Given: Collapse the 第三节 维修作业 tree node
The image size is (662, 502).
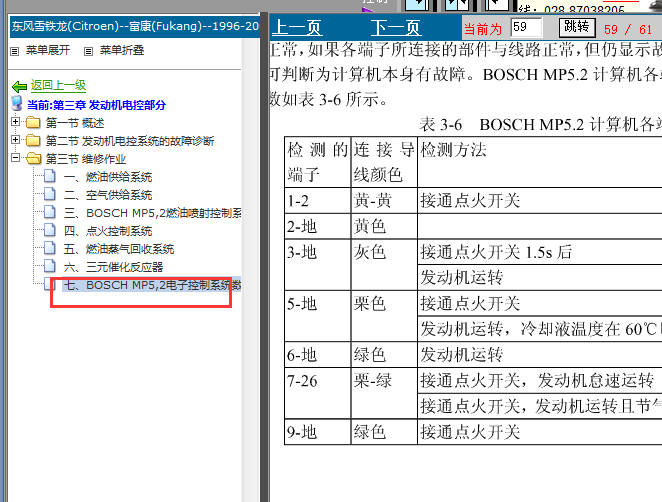Looking at the screenshot, I should (16, 158).
